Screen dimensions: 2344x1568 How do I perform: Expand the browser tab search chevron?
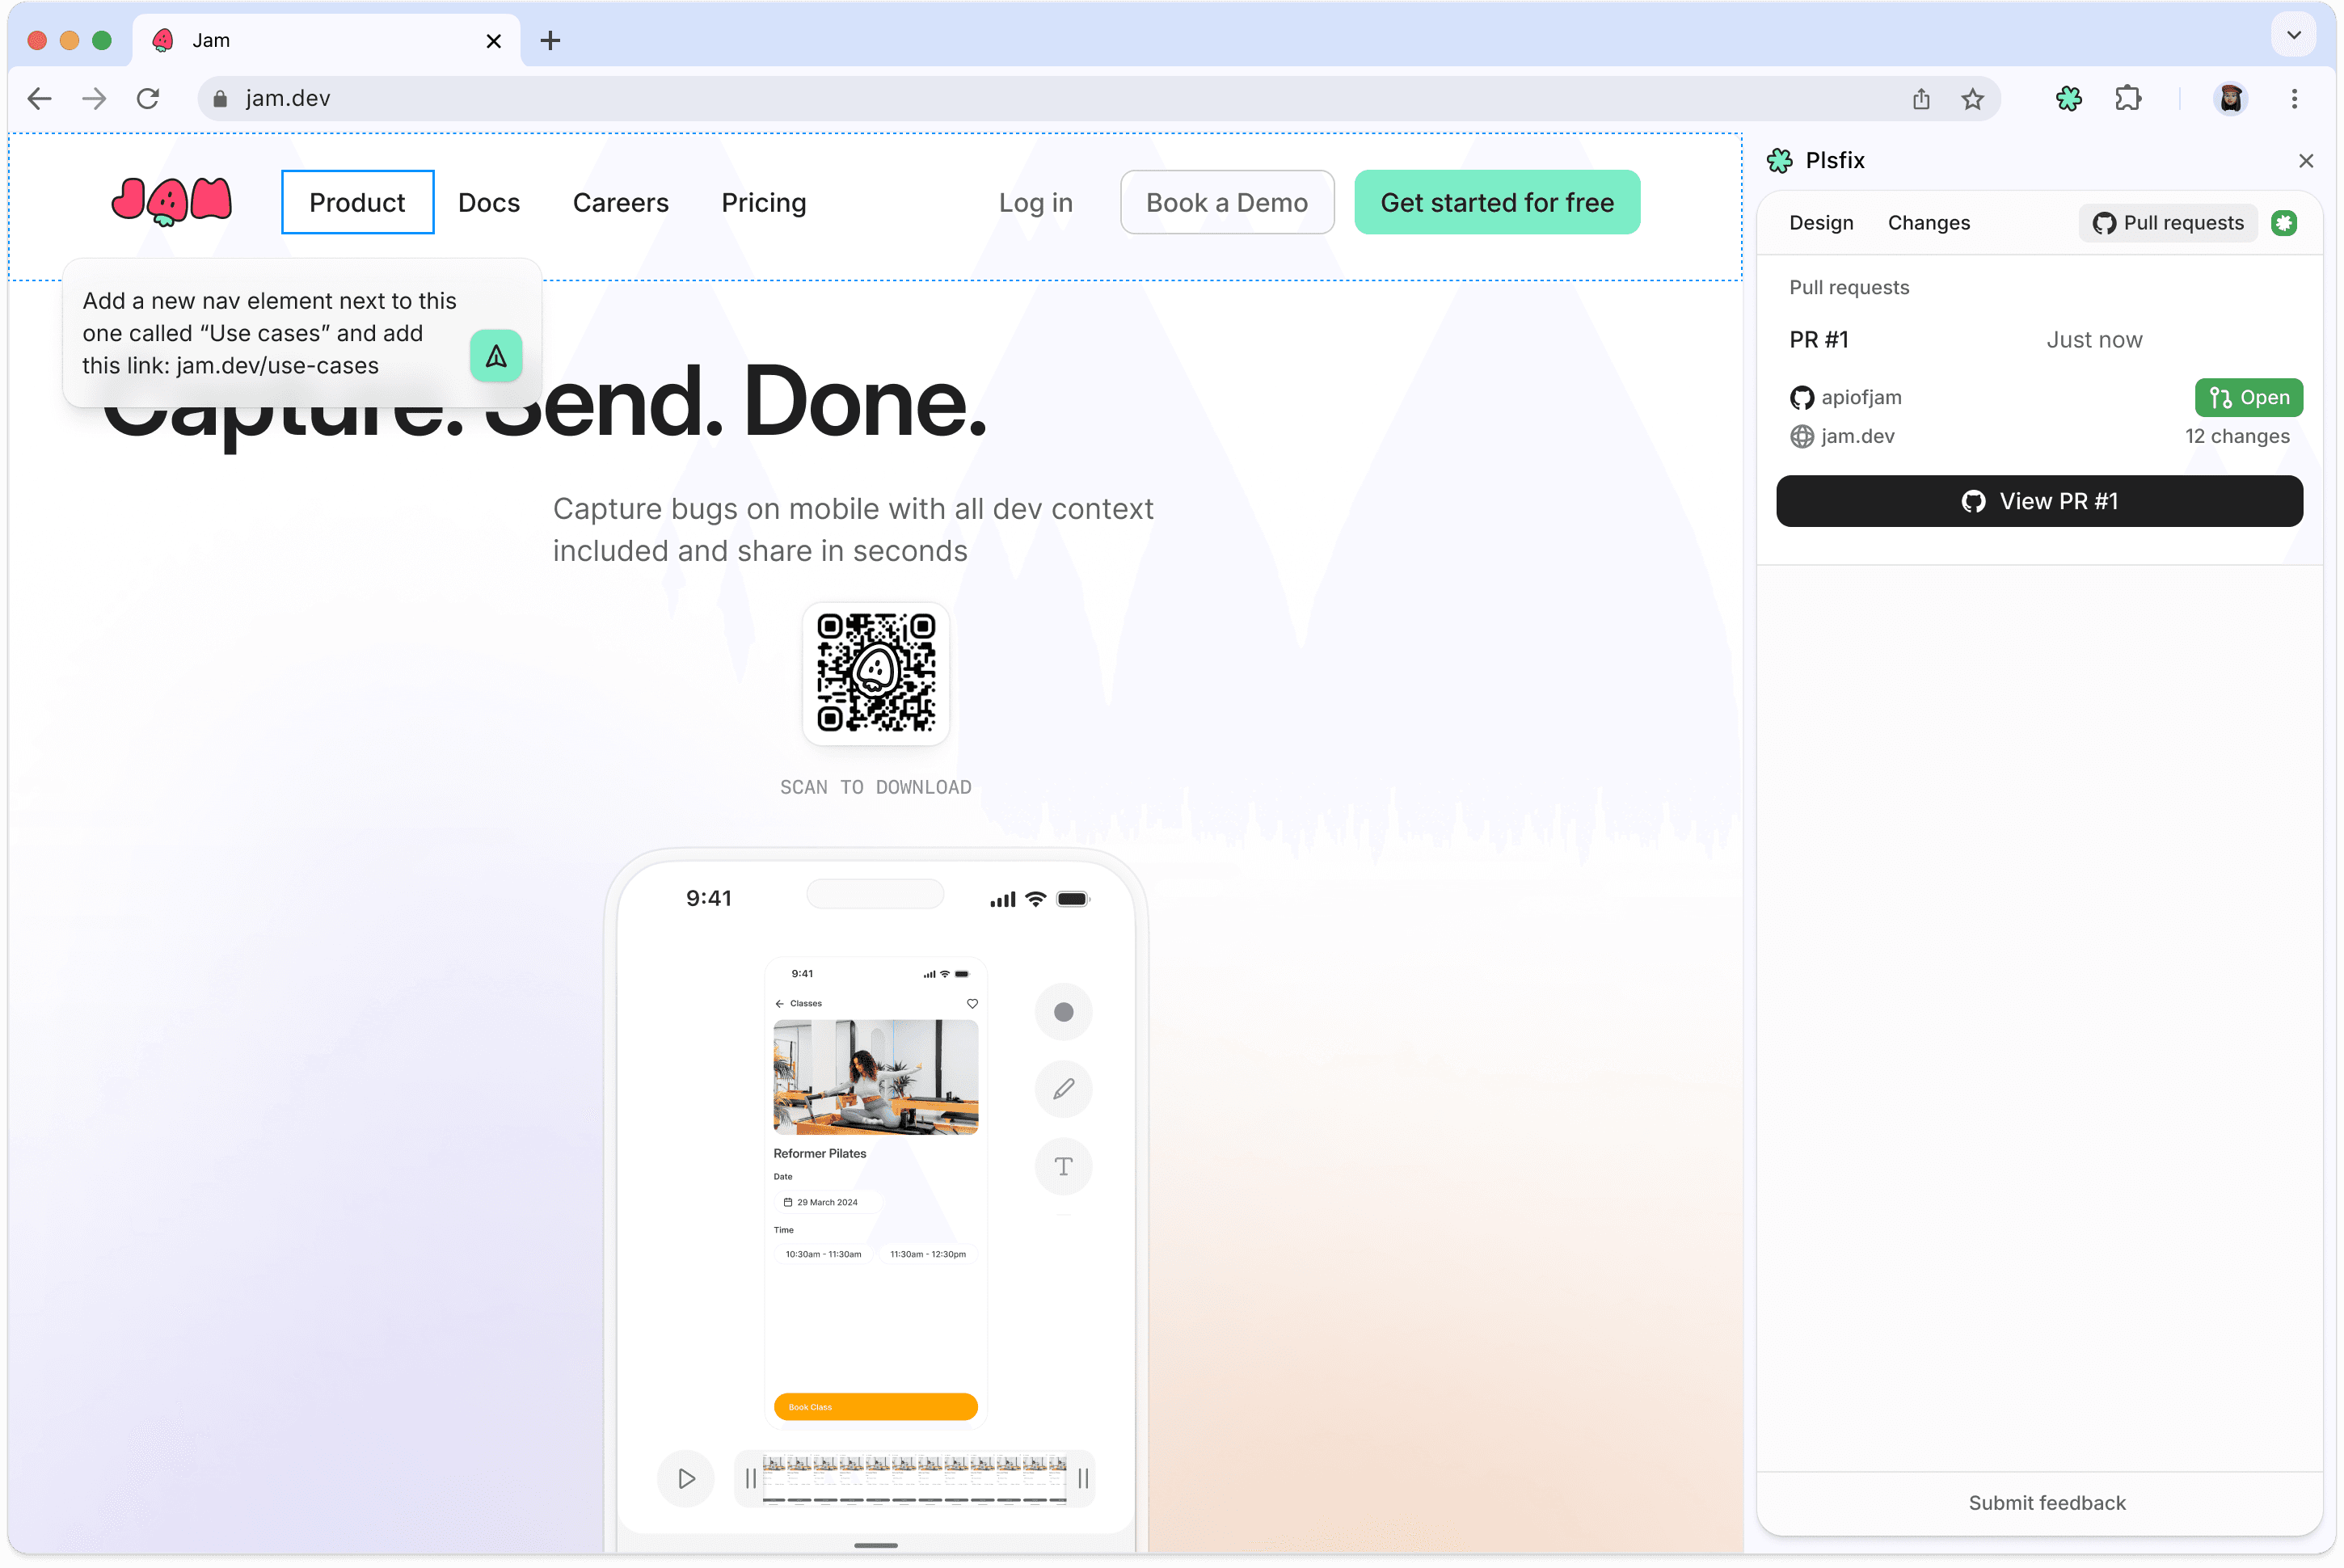2293,35
